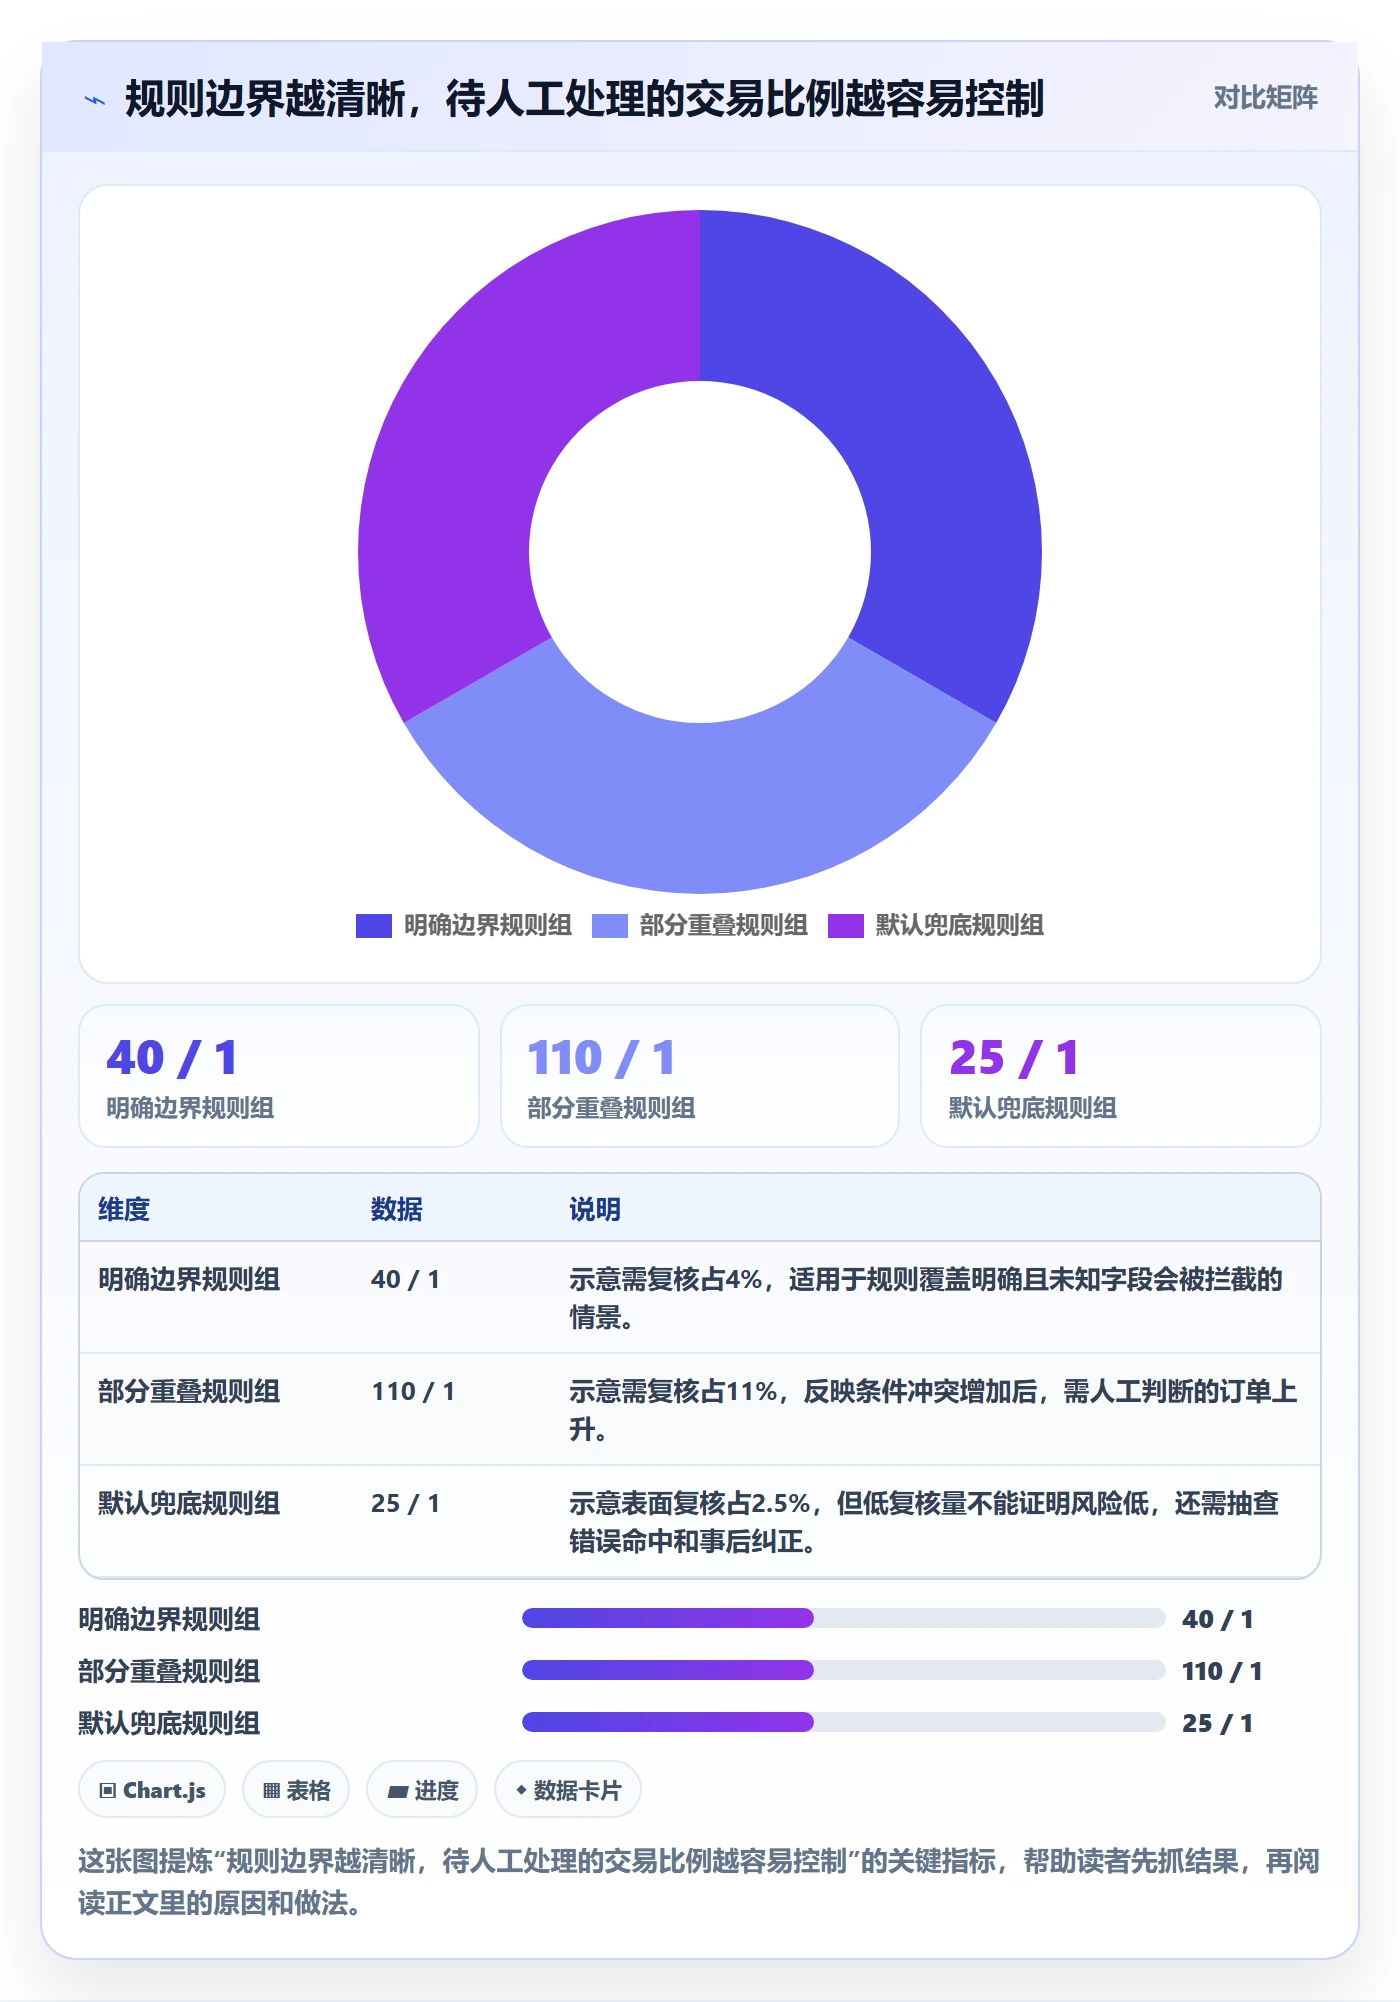Click the 默认兜底规则组 legend label
This screenshot has width=1400, height=2002.
[959, 926]
